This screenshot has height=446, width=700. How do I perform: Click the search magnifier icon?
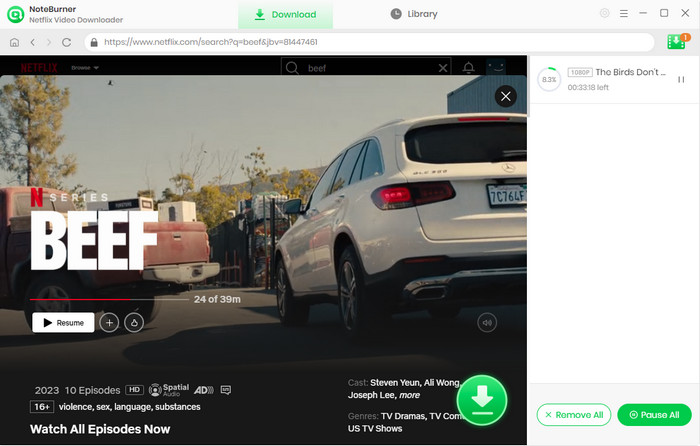292,68
